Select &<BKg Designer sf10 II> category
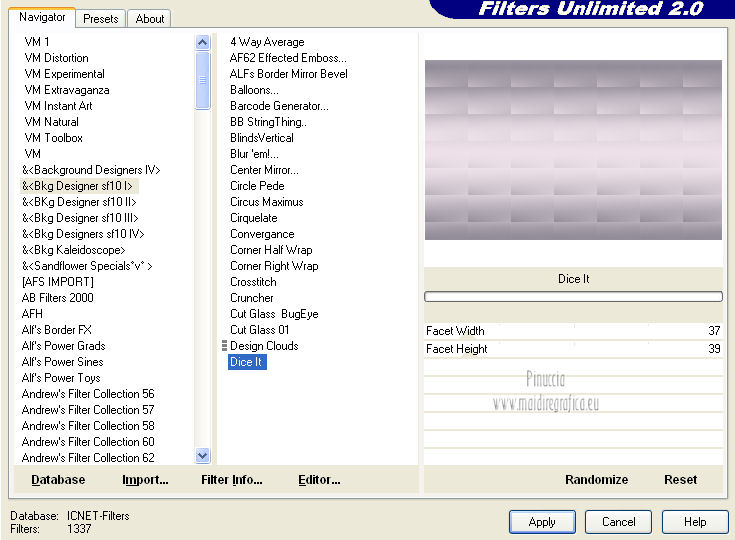This screenshot has height=540, width=735. [x=79, y=202]
